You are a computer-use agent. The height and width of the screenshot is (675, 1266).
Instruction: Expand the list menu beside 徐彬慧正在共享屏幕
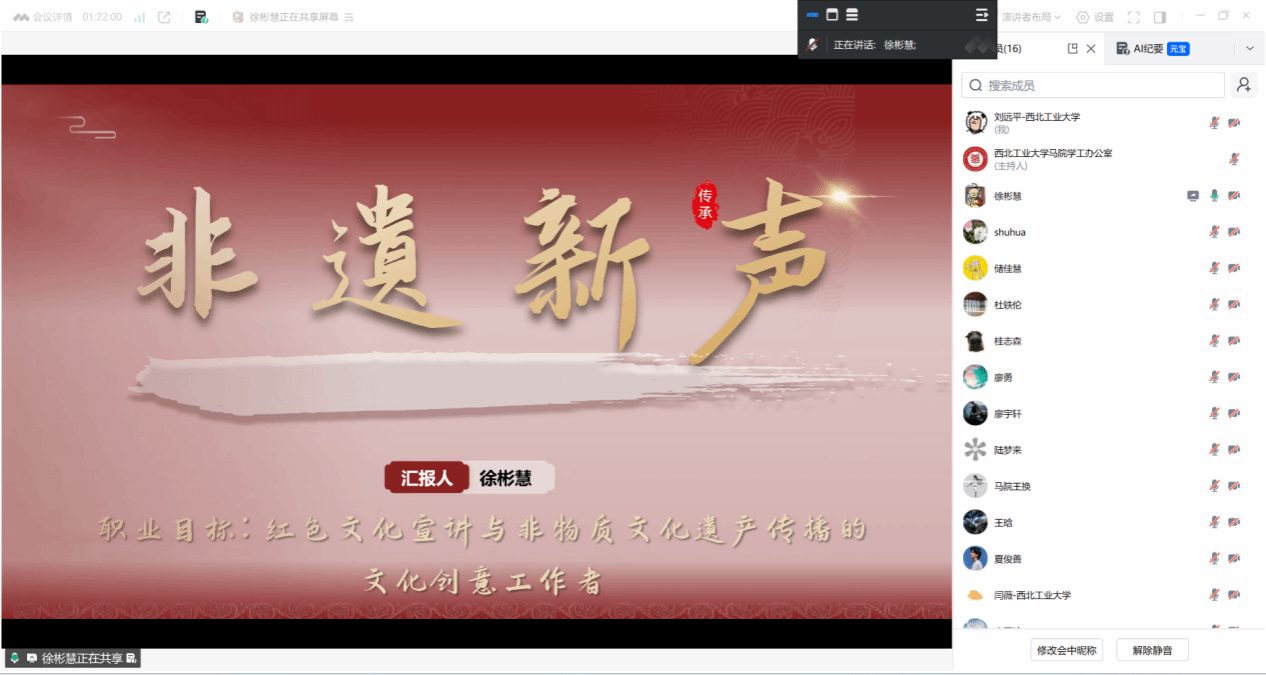tap(349, 17)
